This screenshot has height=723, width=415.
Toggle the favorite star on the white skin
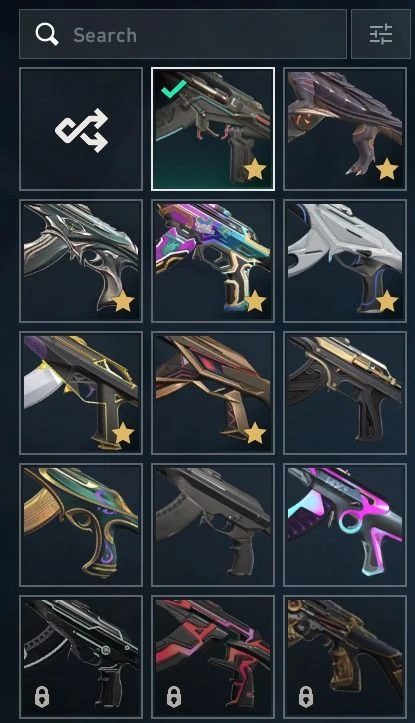[x=386, y=302]
